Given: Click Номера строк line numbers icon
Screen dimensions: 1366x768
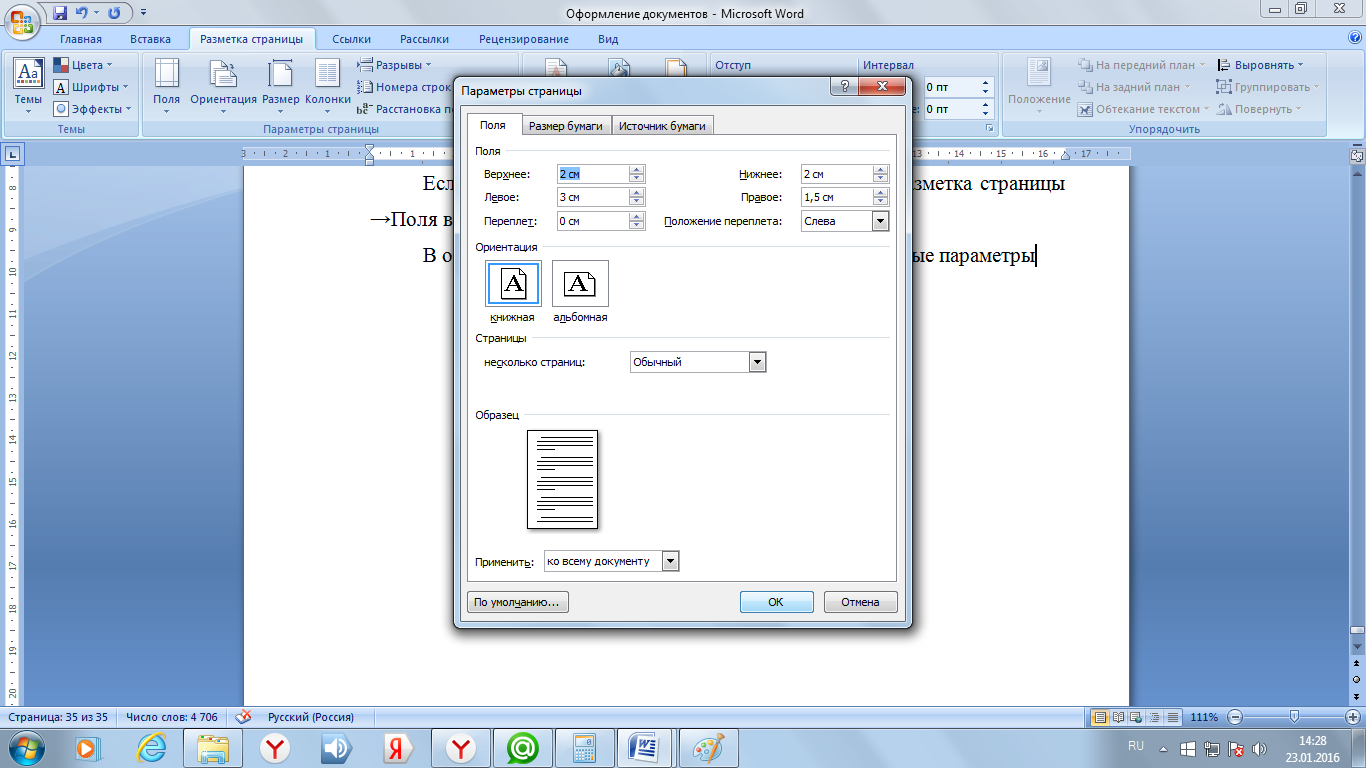Looking at the screenshot, I should tap(366, 87).
